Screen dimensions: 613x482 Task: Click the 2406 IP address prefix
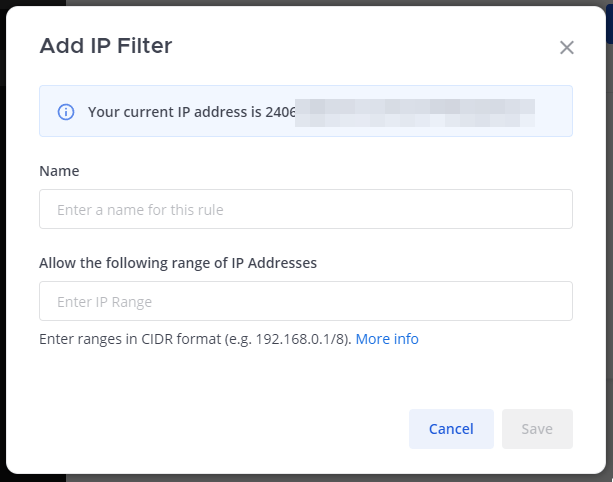pos(281,111)
